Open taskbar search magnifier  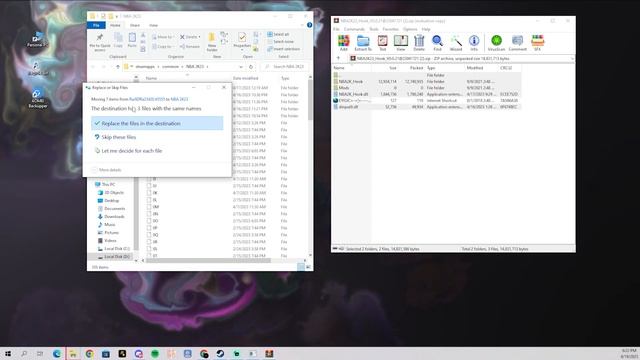click(x=24, y=353)
